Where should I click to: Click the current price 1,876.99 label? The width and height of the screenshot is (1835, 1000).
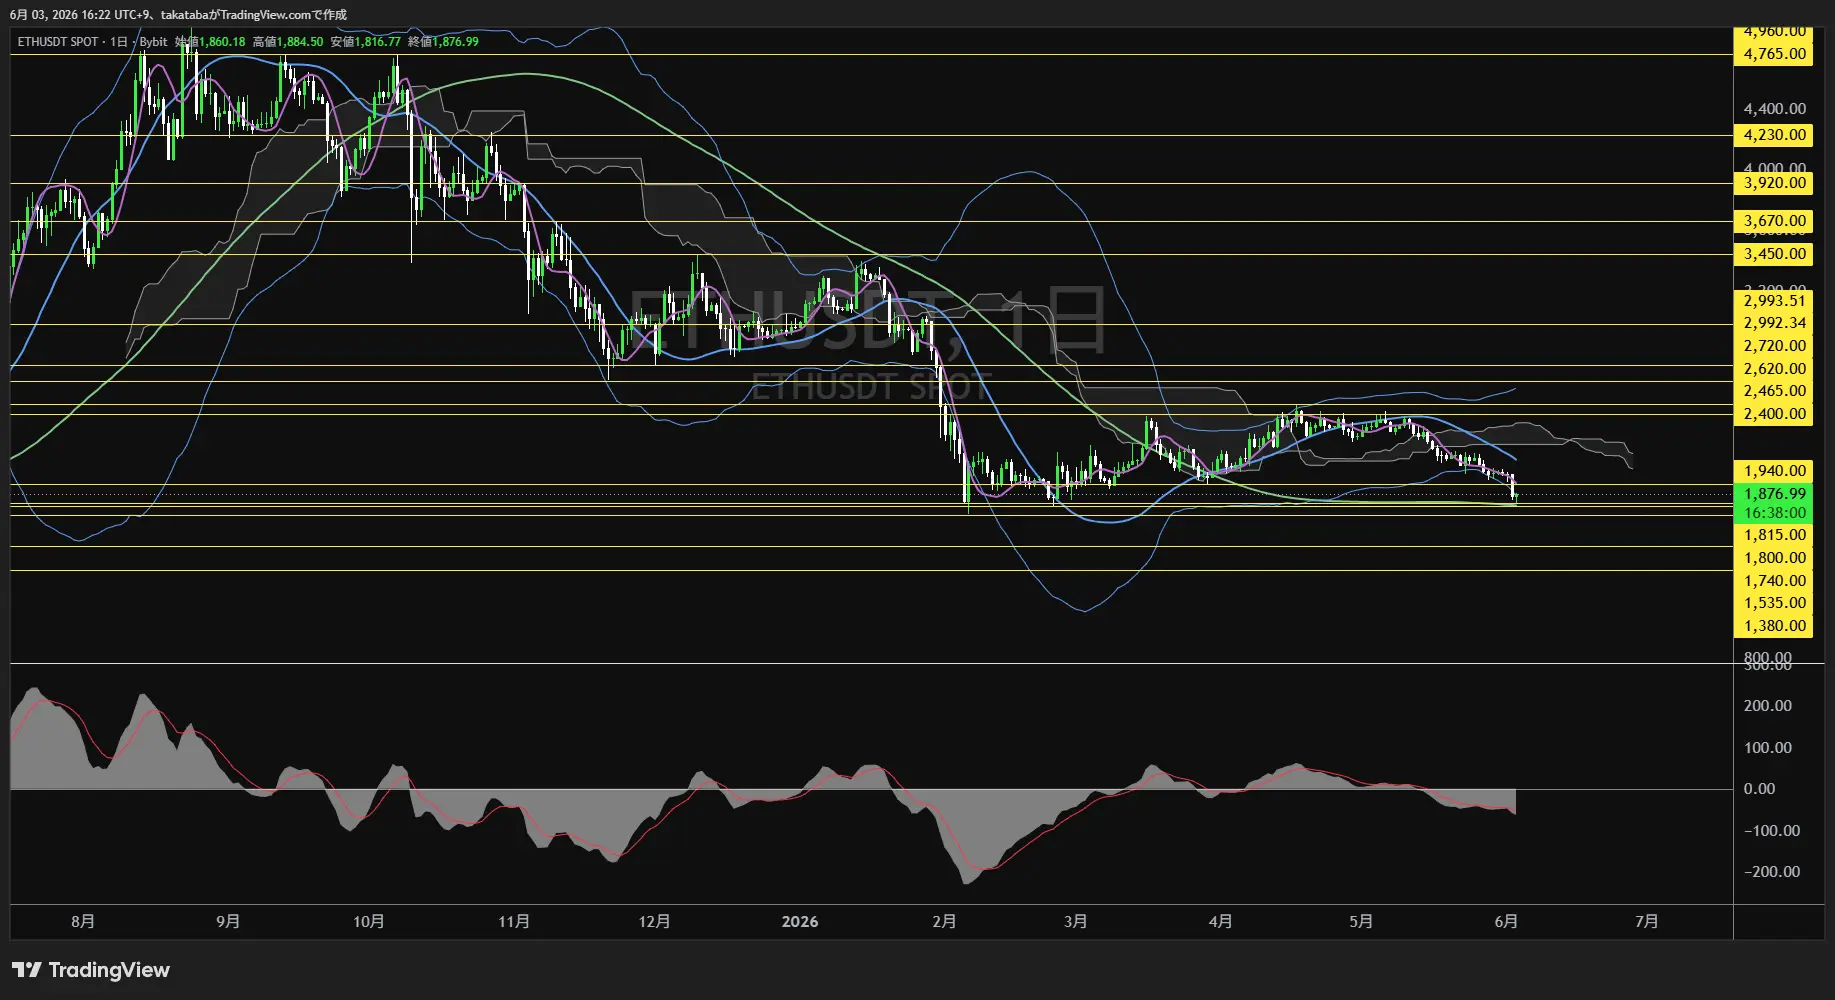coord(1773,494)
